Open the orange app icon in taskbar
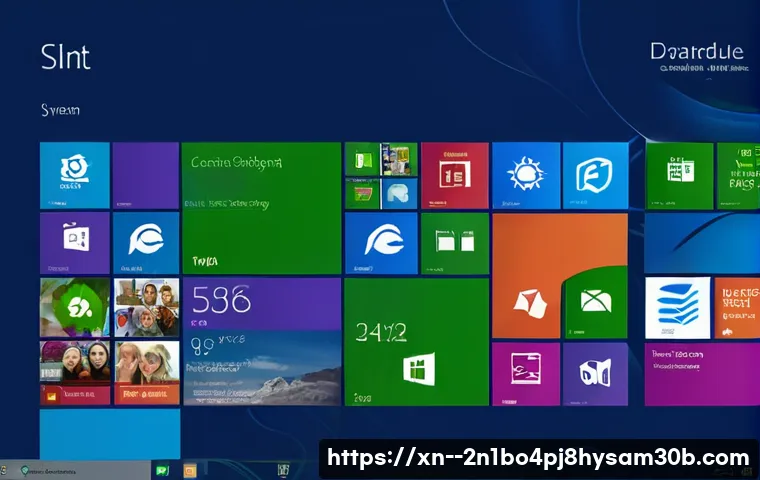 pos(190,470)
